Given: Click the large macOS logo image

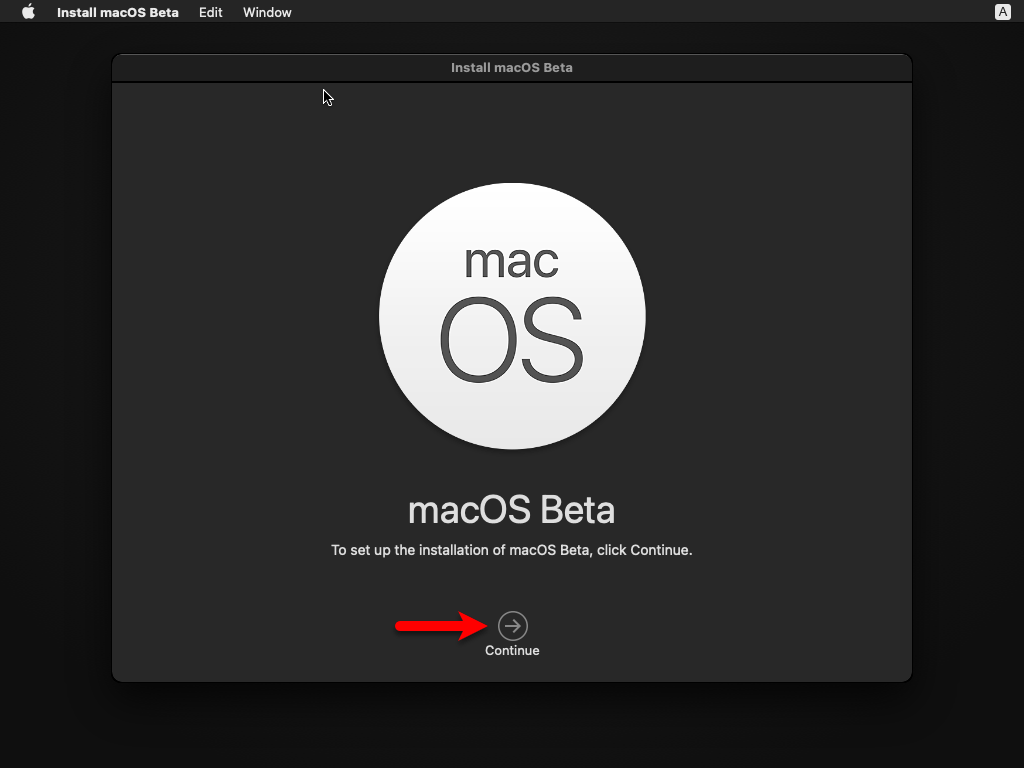Looking at the screenshot, I should [512, 316].
